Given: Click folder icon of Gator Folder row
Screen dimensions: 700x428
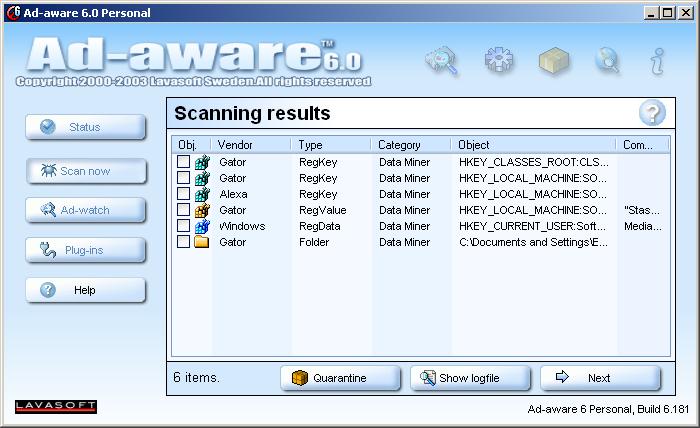Looking at the screenshot, I should (x=202, y=242).
